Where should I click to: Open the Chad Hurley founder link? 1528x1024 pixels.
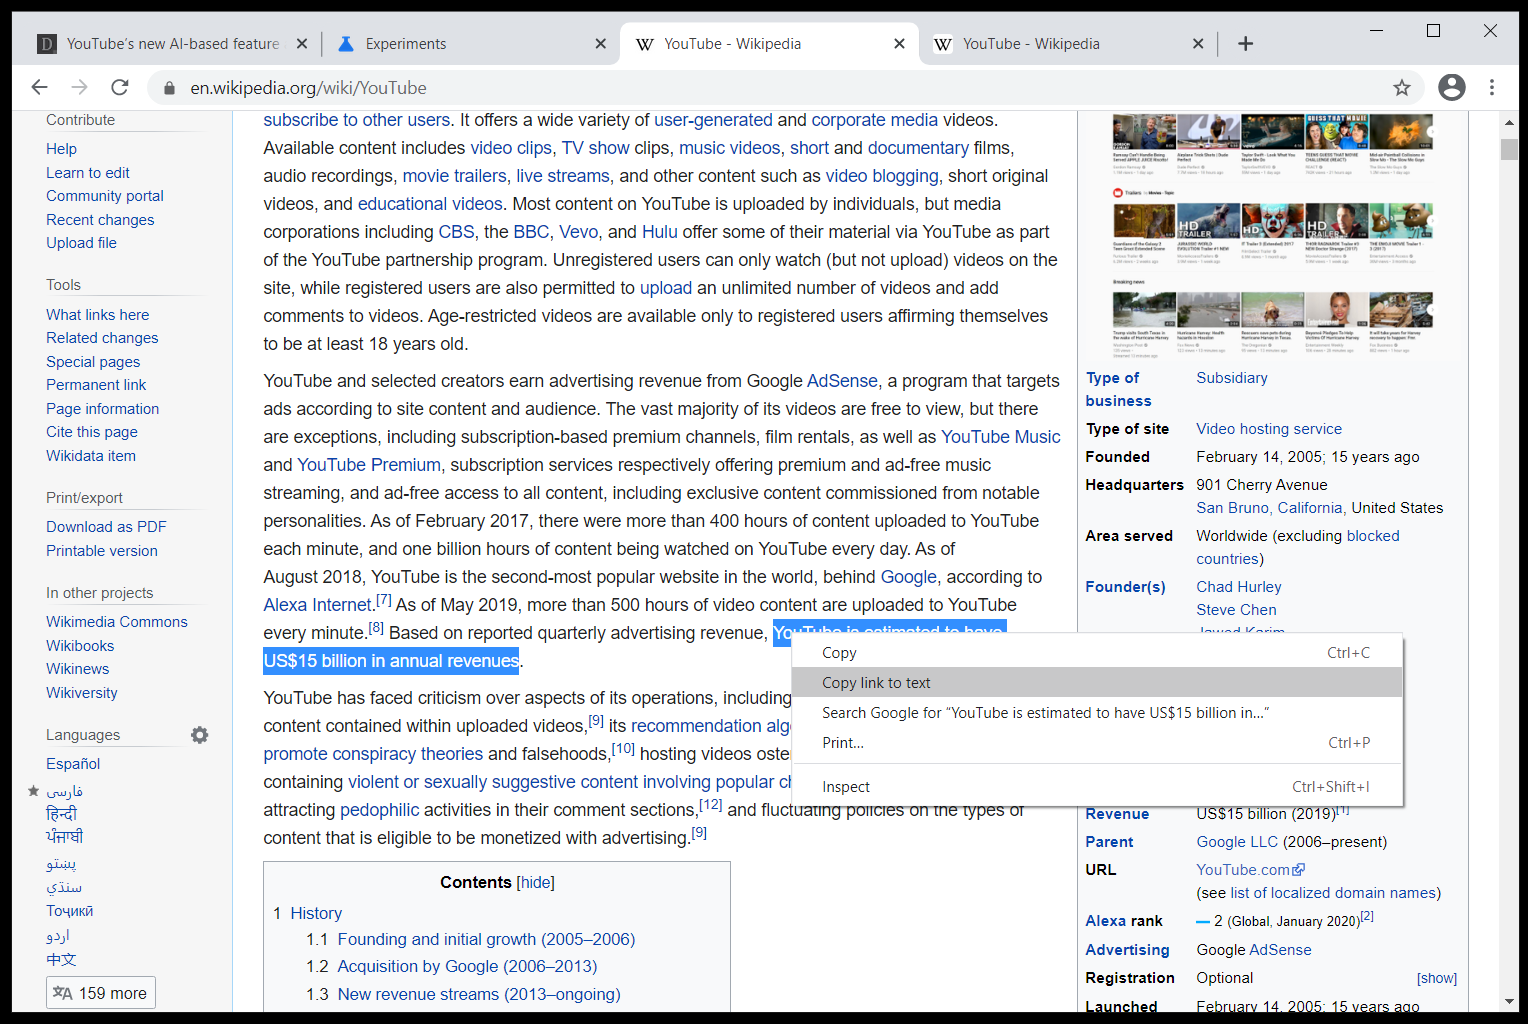(1238, 587)
